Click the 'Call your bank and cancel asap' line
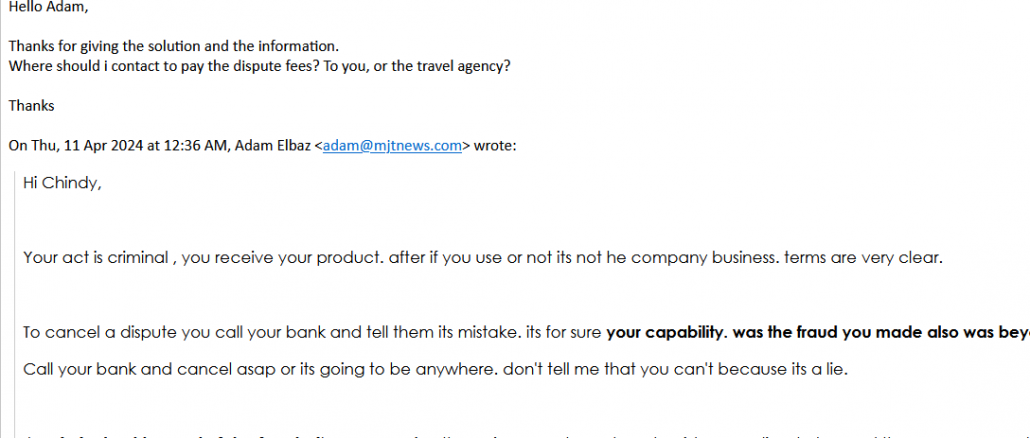Image resolution: width=1030 pixels, height=438 pixels. 130,369
